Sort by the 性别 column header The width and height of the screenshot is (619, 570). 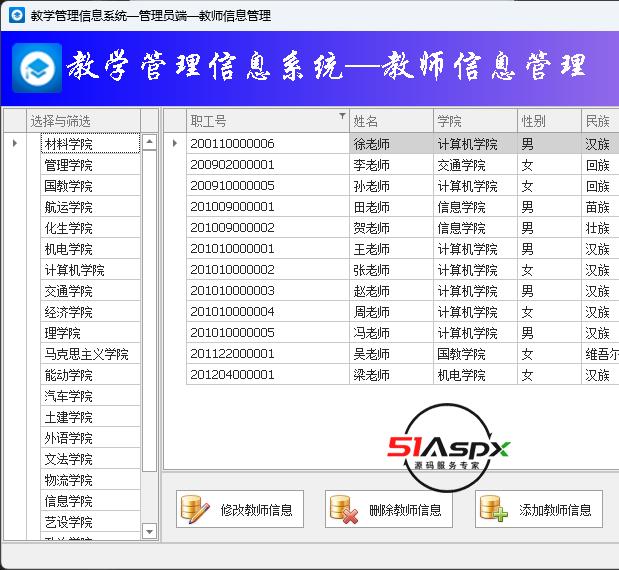(x=549, y=121)
